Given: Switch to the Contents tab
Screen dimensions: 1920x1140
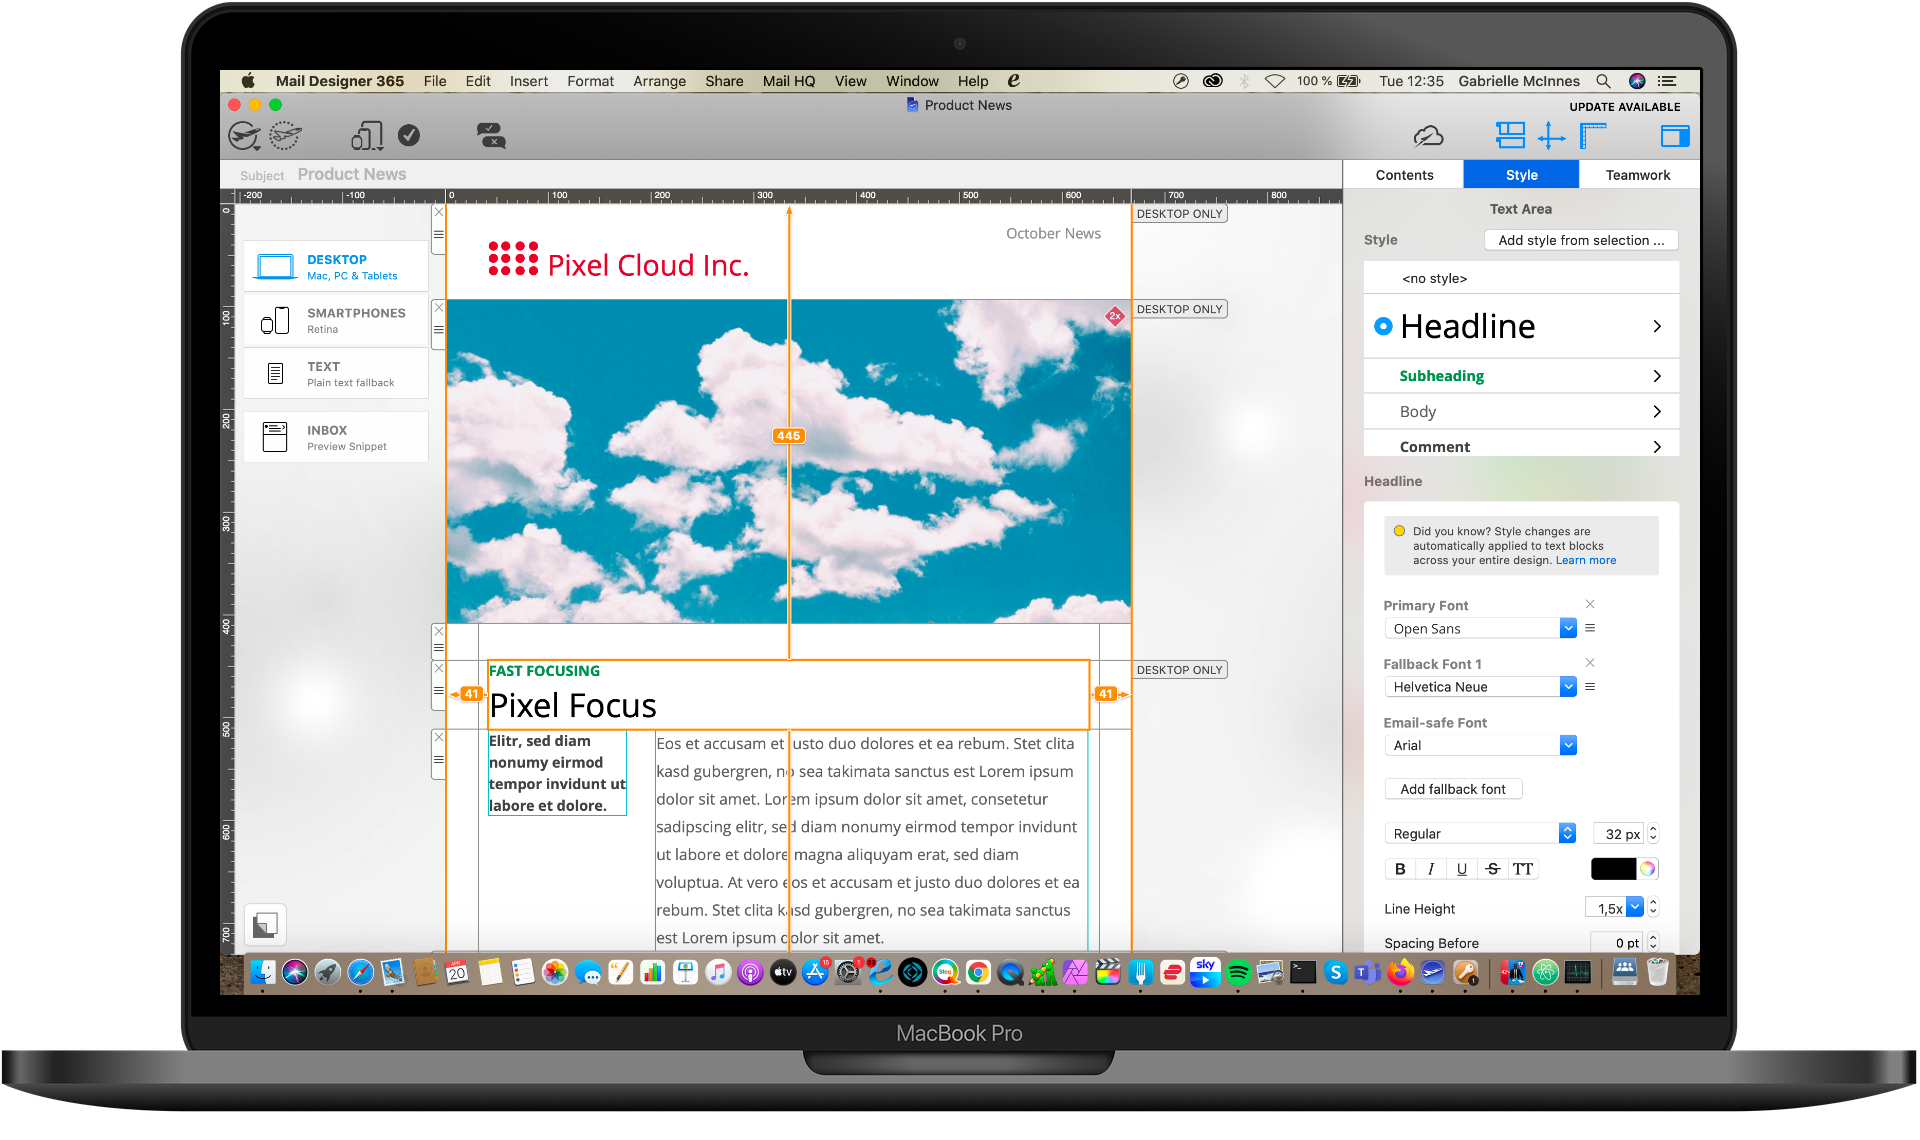Looking at the screenshot, I should point(1404,172).
